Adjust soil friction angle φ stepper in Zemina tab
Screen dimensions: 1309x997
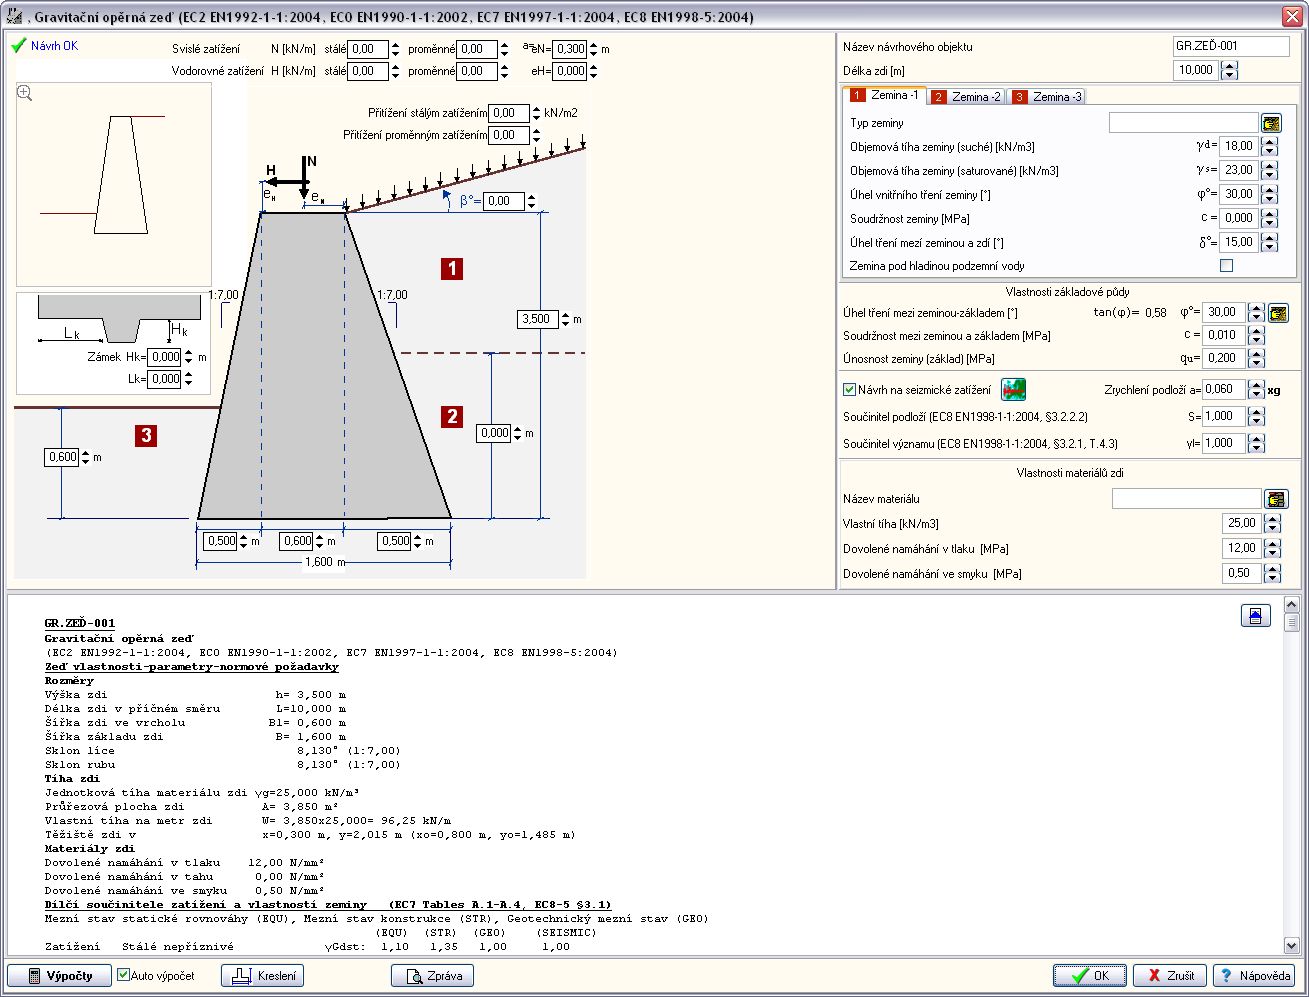[x=1270, y=194]
